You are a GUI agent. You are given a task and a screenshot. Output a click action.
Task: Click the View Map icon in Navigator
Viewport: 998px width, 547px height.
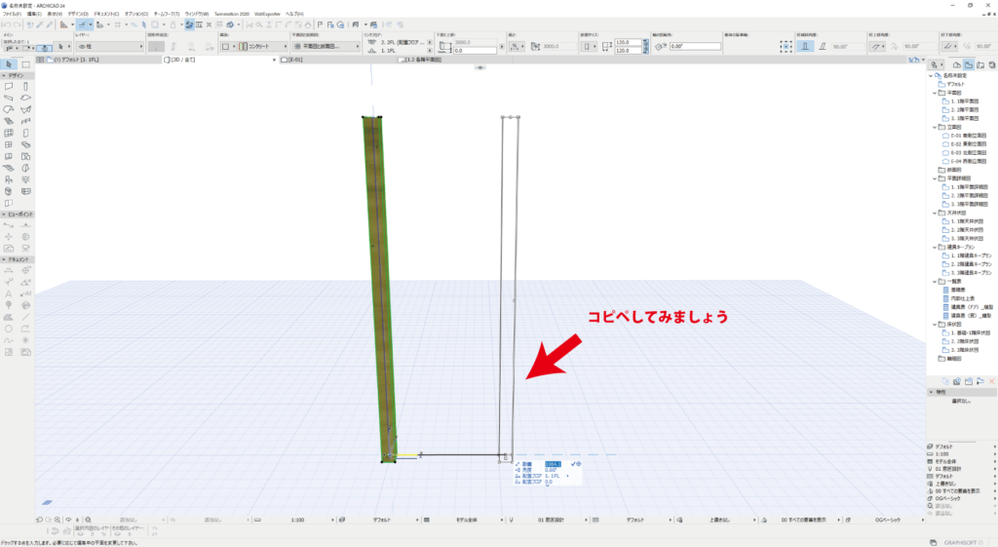[968, 65]
